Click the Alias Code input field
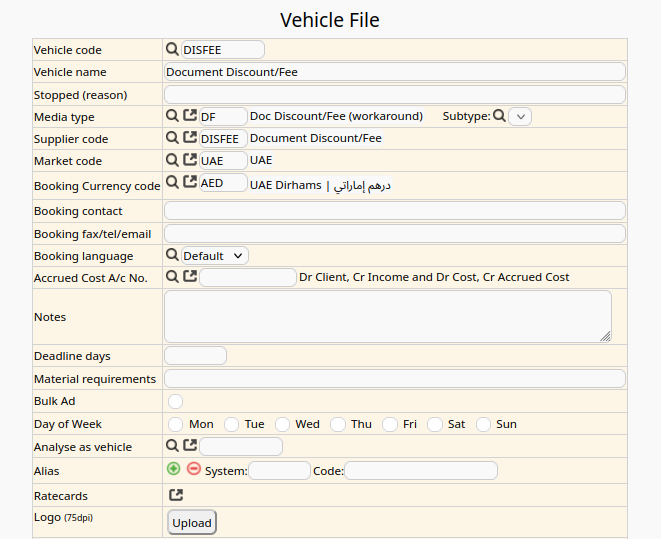 pos(421,470)
